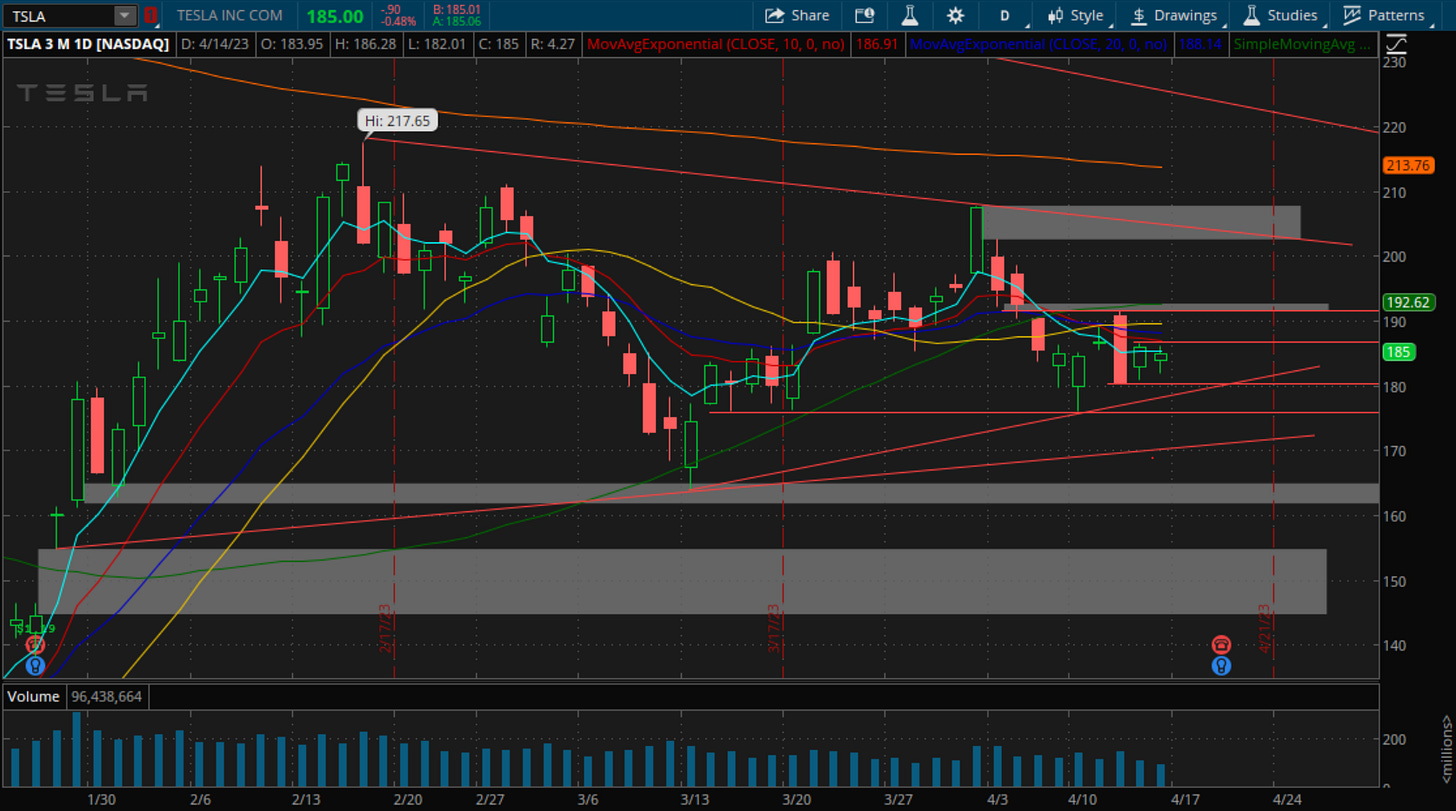Open the flask Edit Studies icon
The width and height of the screenshot is (1456, 811).
[909, 15]
